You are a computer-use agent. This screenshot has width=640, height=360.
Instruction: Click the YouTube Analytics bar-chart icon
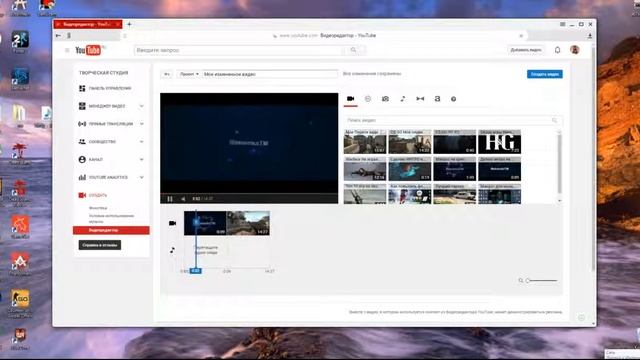(x=82, y=177)
